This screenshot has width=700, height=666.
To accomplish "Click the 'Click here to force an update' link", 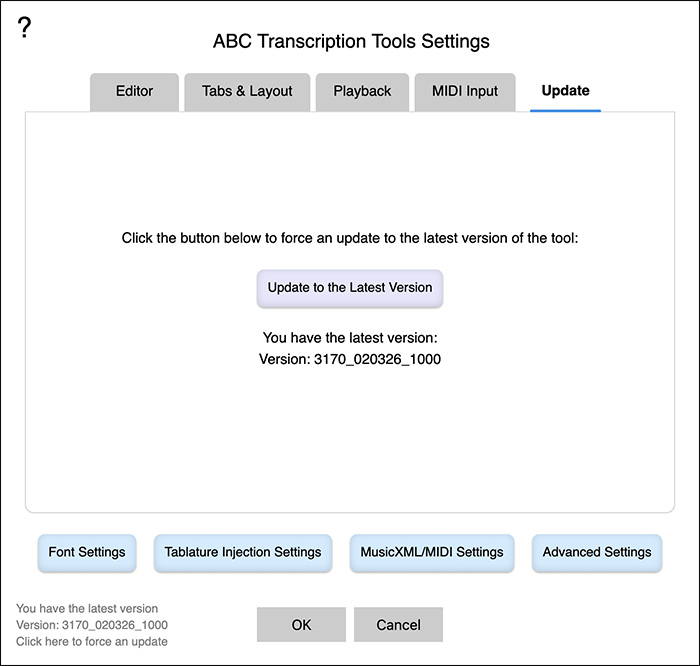I will [92, 641].
